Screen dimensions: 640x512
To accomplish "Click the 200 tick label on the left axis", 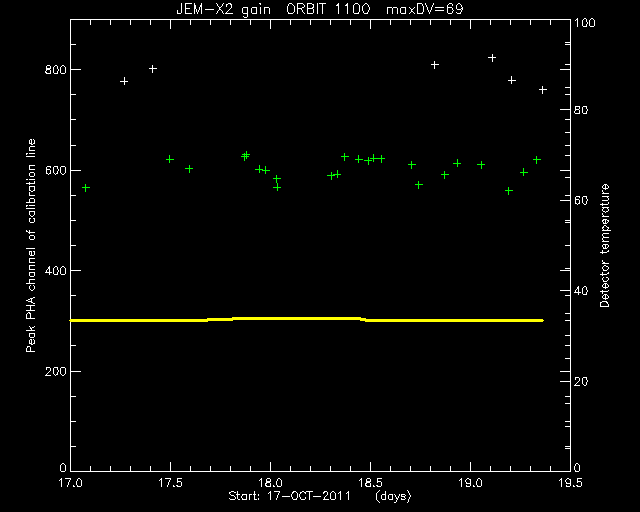I will [x=55, y=372].
